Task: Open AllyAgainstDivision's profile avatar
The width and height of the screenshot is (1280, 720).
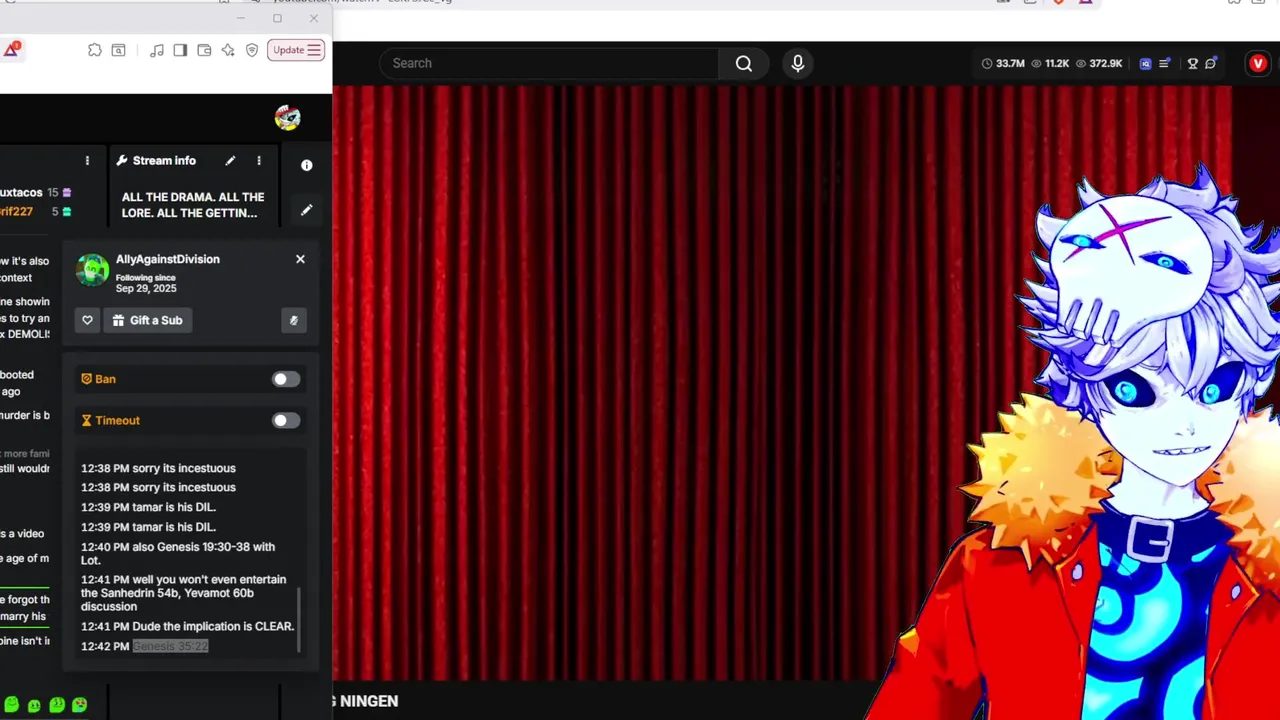Action: [x=93, y=270]
